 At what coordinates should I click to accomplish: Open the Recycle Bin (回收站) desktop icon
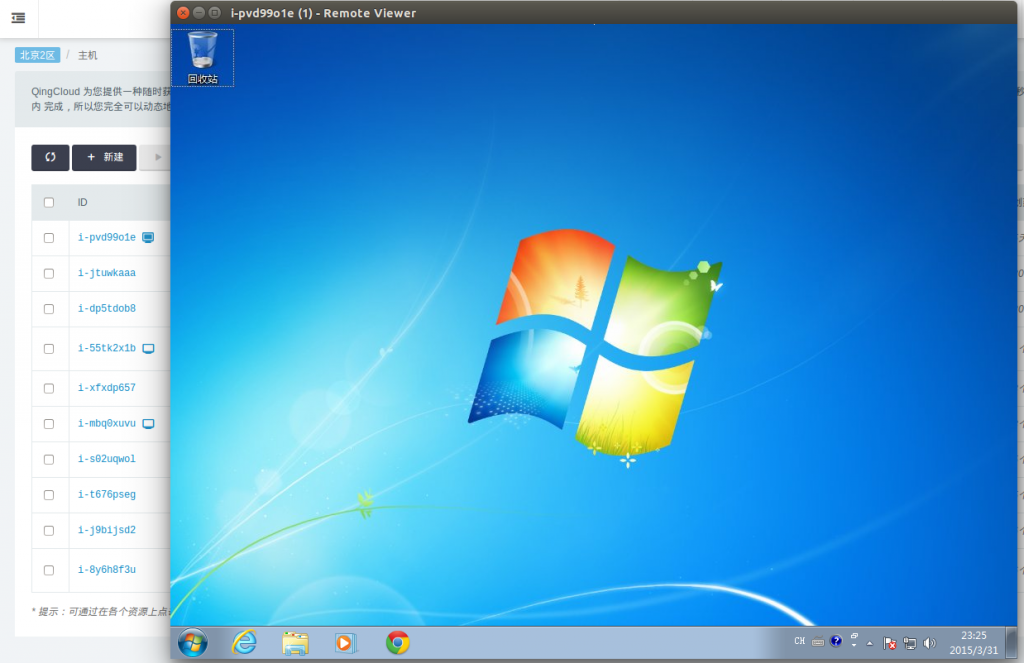click(202, 56)
